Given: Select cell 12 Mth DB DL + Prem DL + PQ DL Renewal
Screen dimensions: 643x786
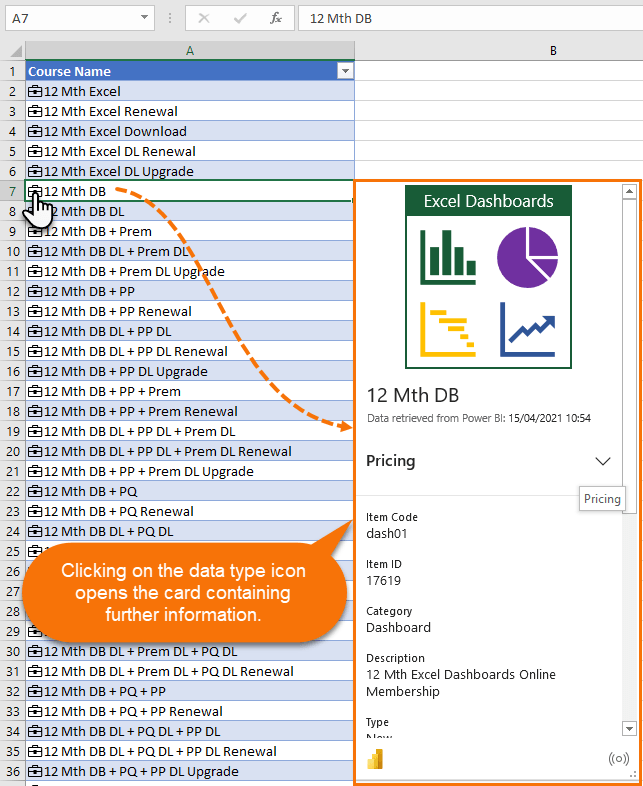Looking at the screenshot, I should [x=190, y=672].
